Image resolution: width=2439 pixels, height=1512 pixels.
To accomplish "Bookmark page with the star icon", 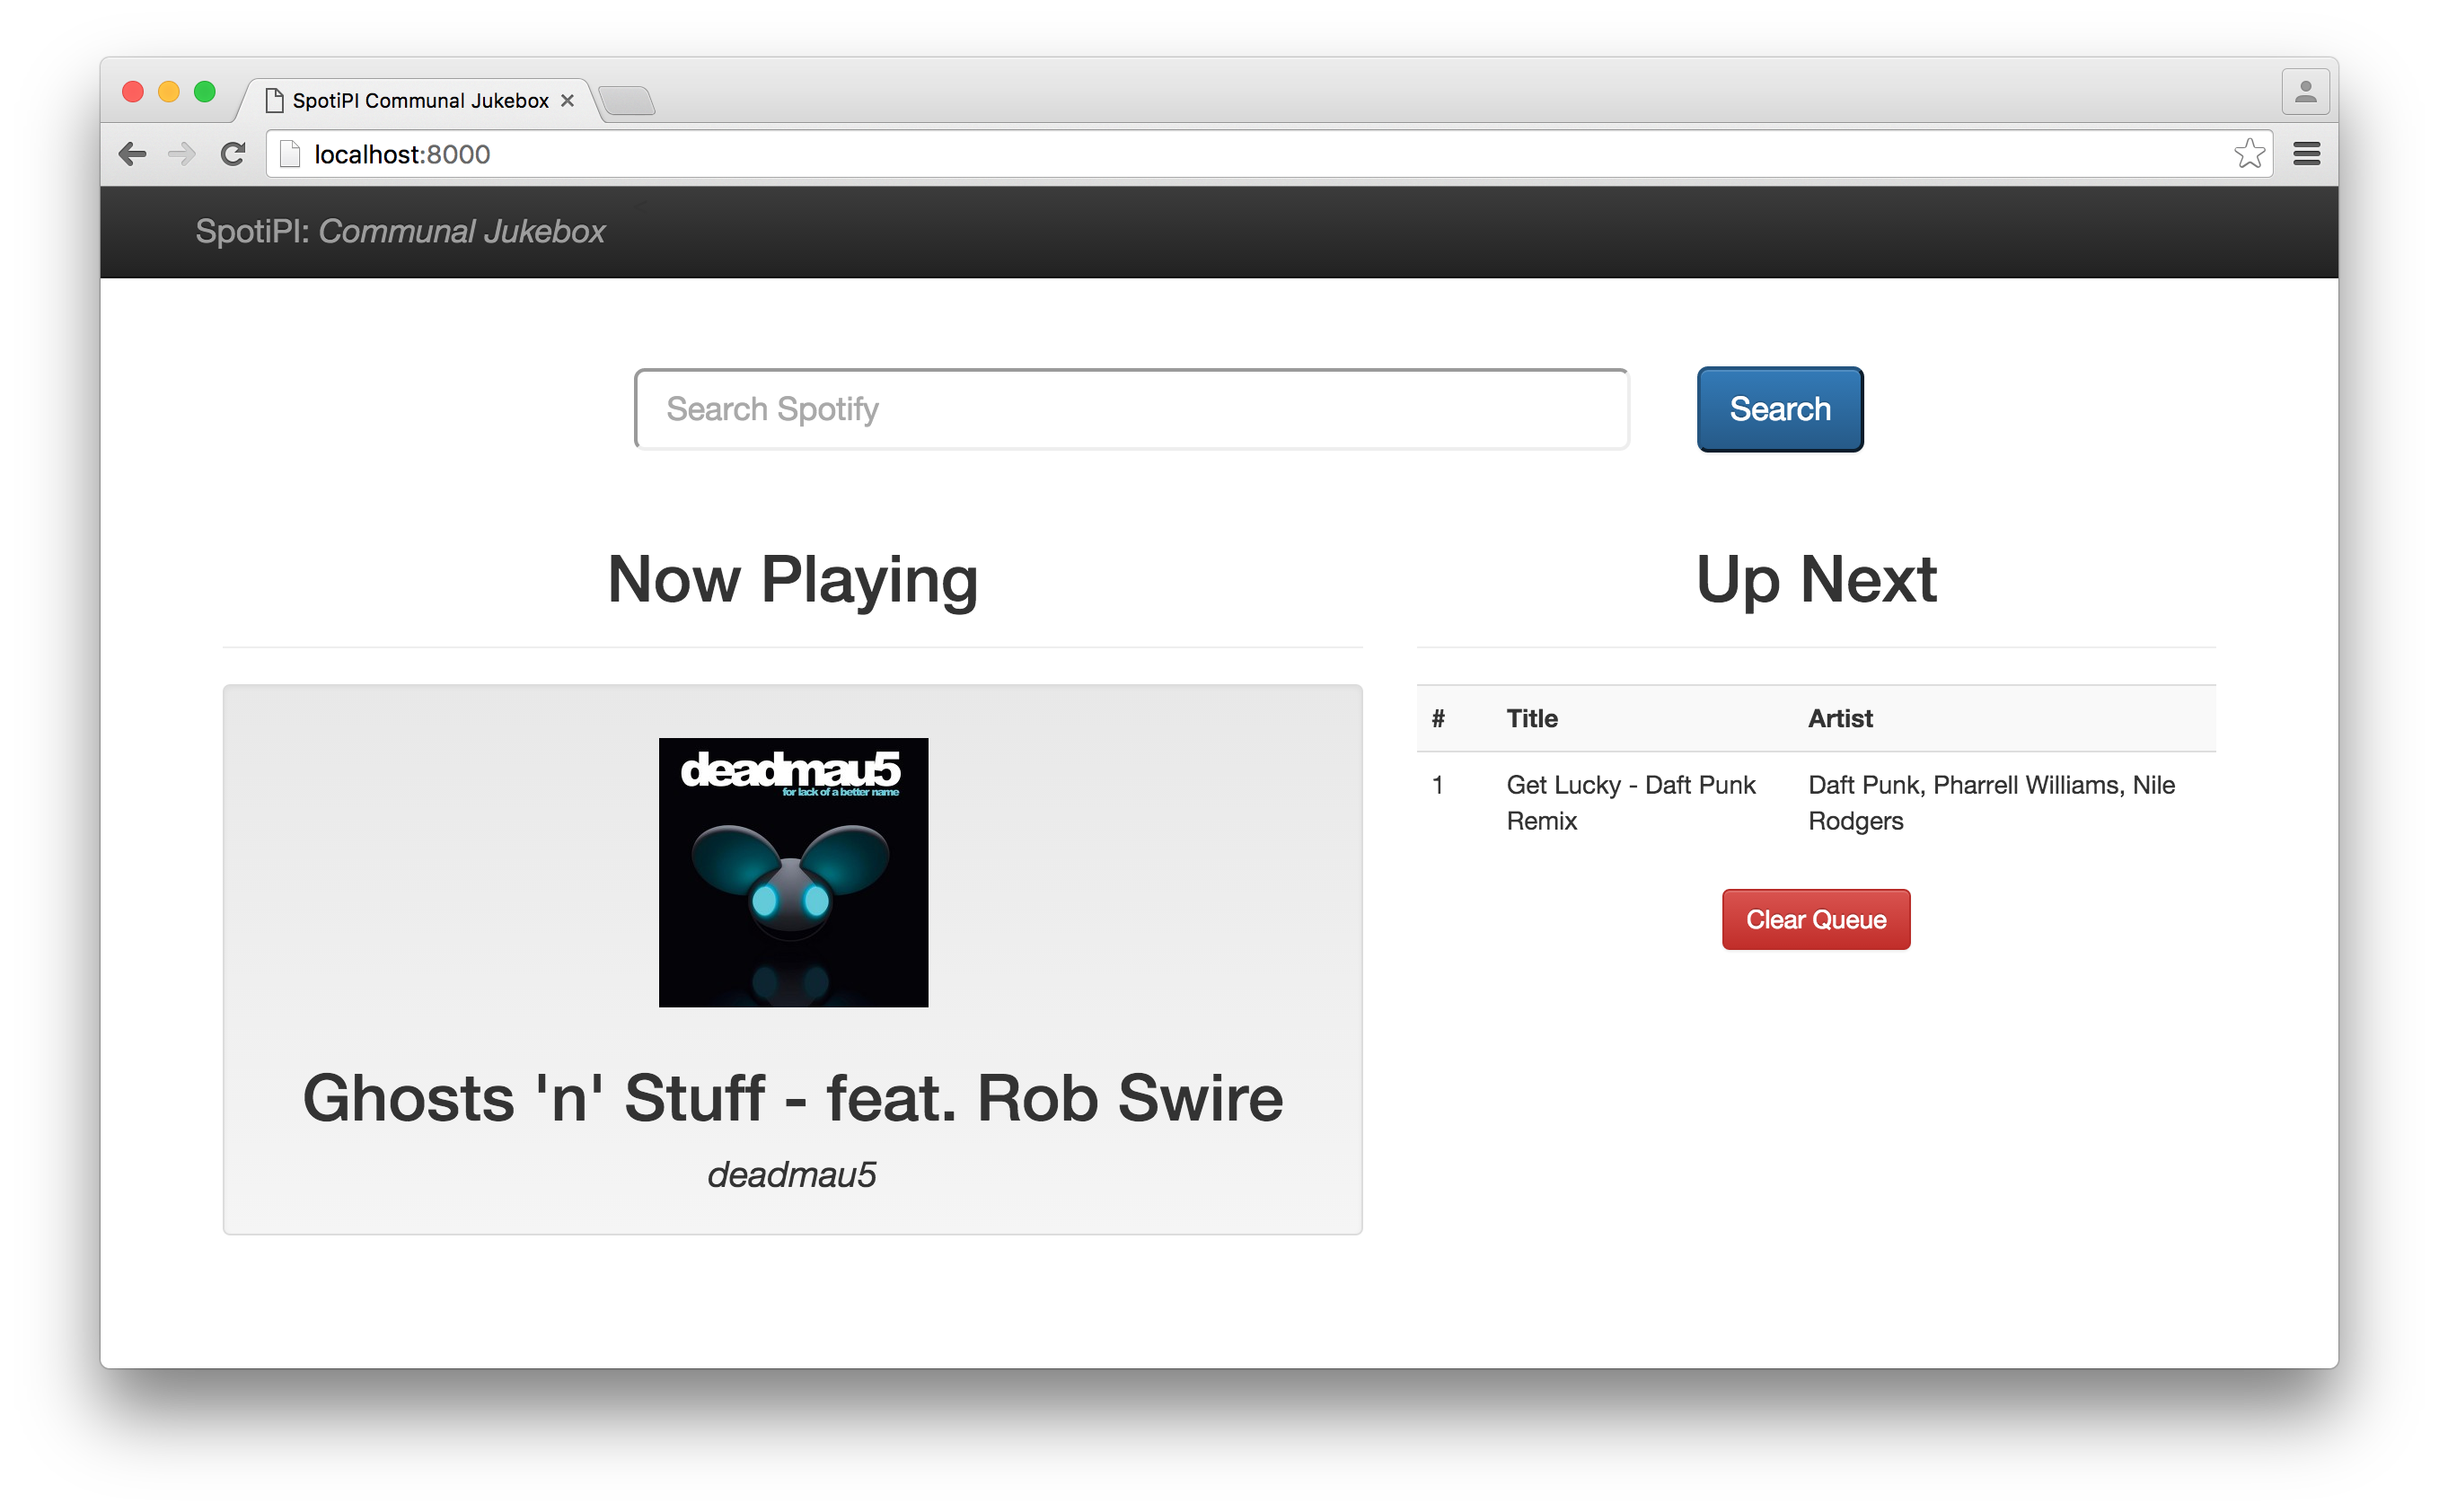I will click(2249, 153).
